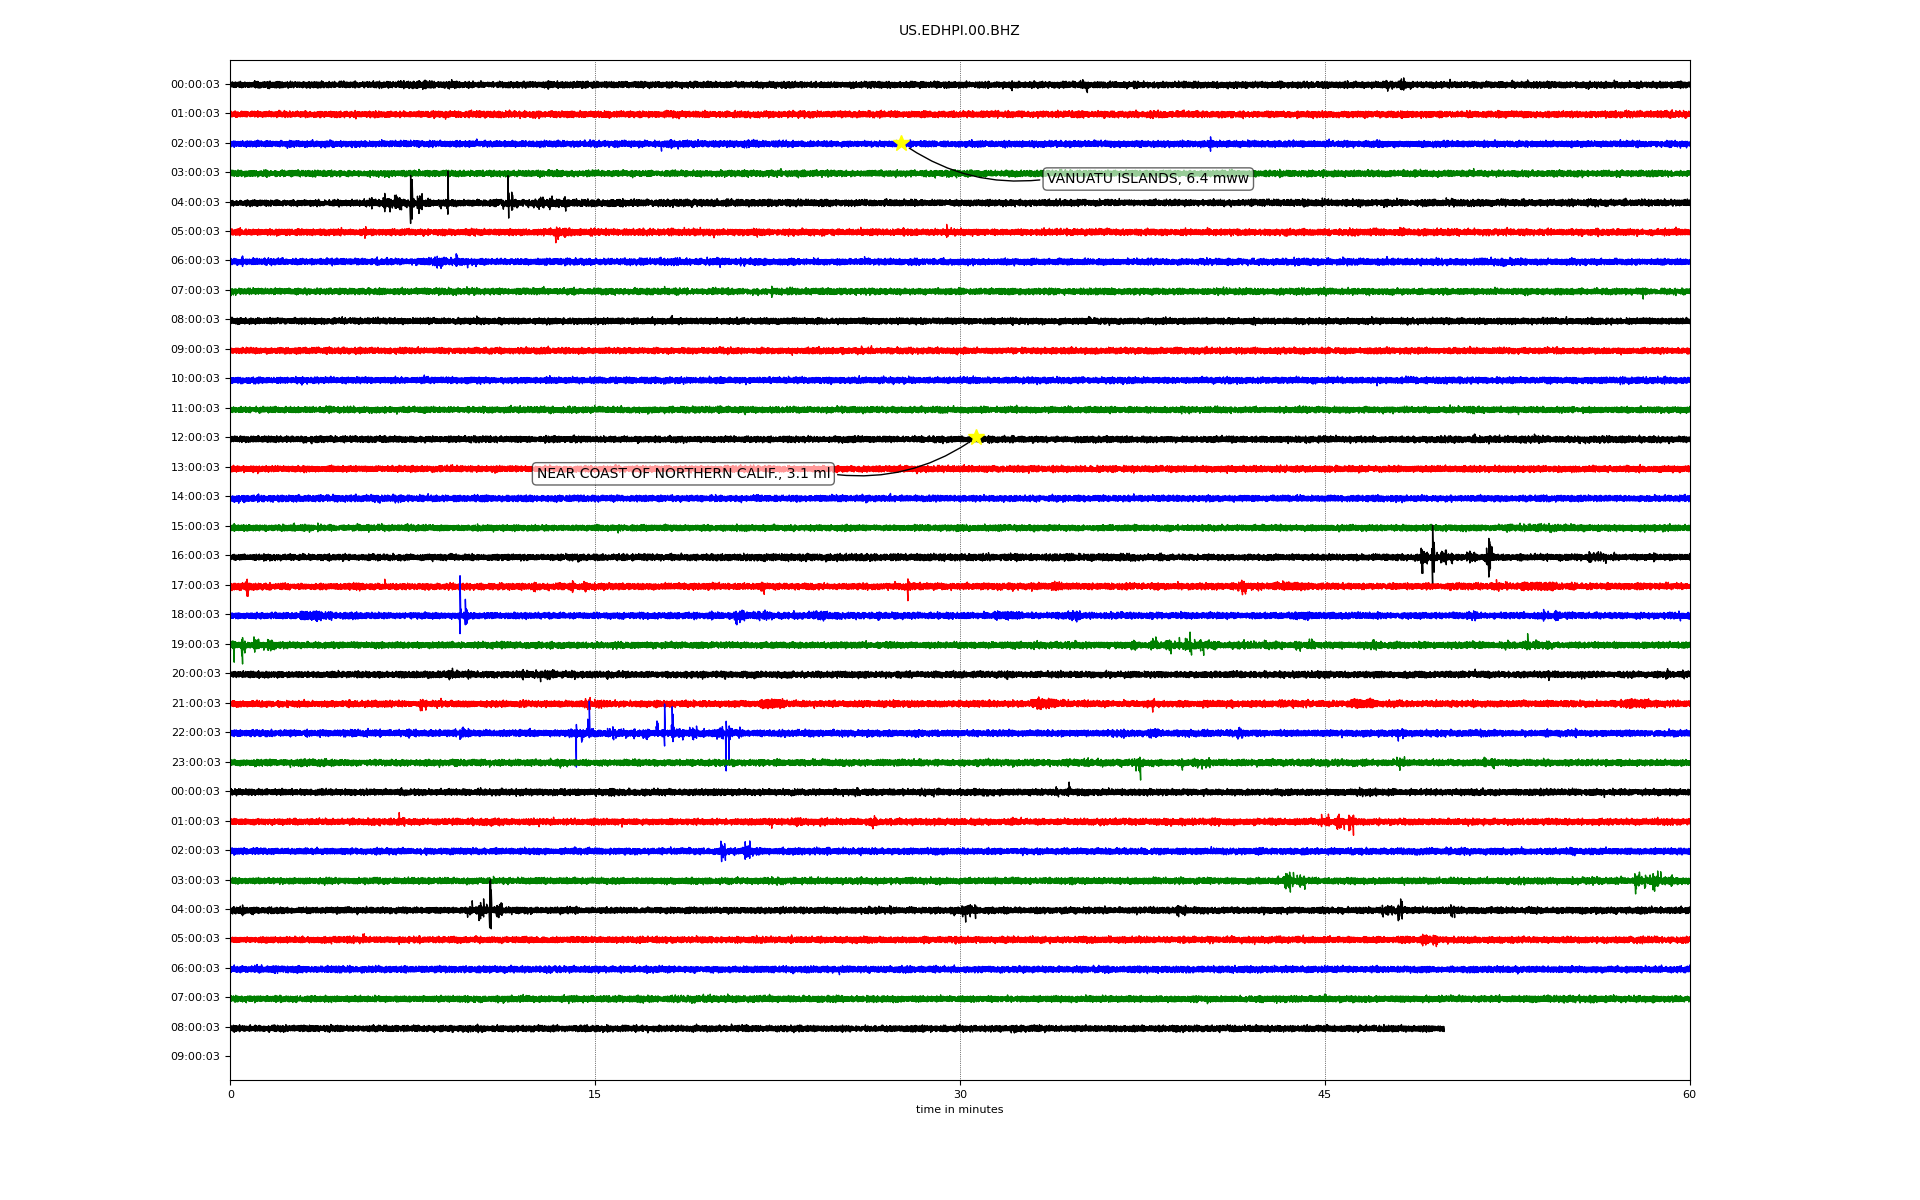Click the 22:00:03 row time label

click(x=195, y=733)
